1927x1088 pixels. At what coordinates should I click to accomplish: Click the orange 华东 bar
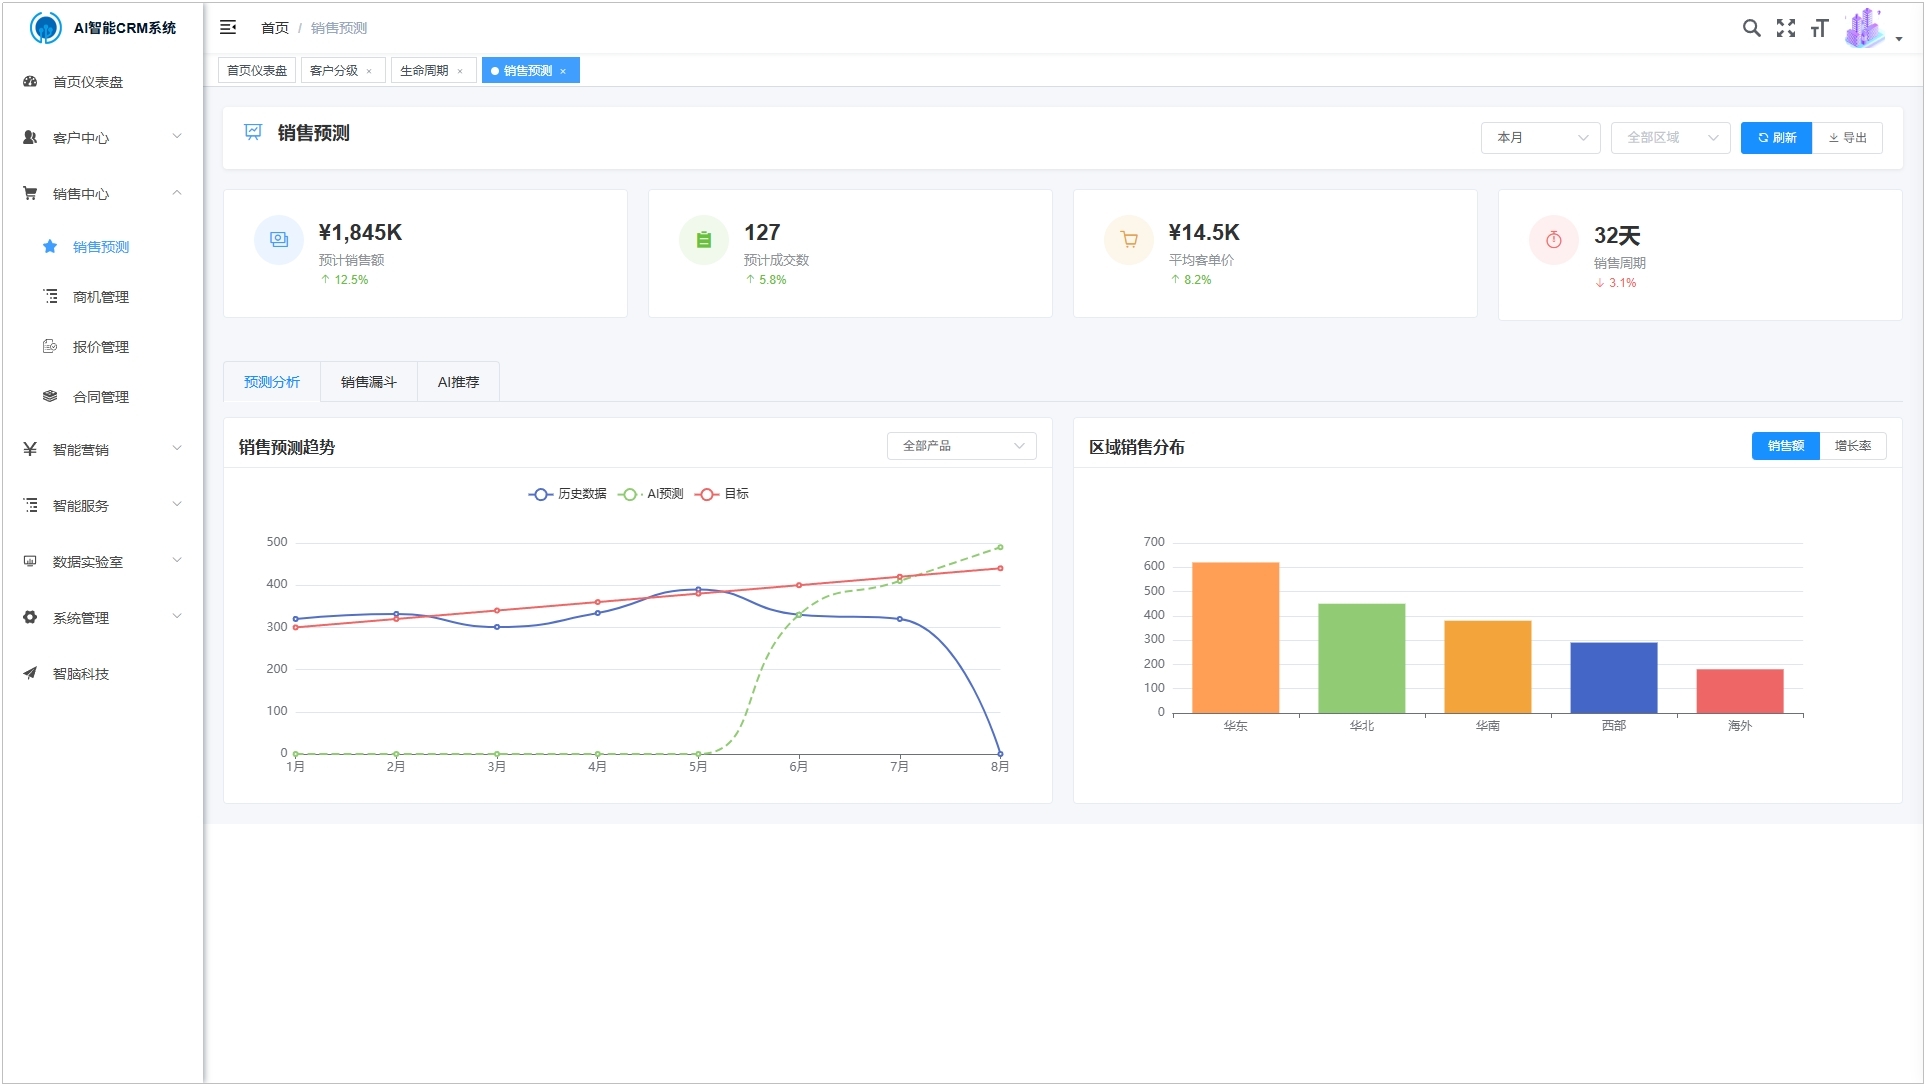pyautogui.click(x=1237, y=640)
